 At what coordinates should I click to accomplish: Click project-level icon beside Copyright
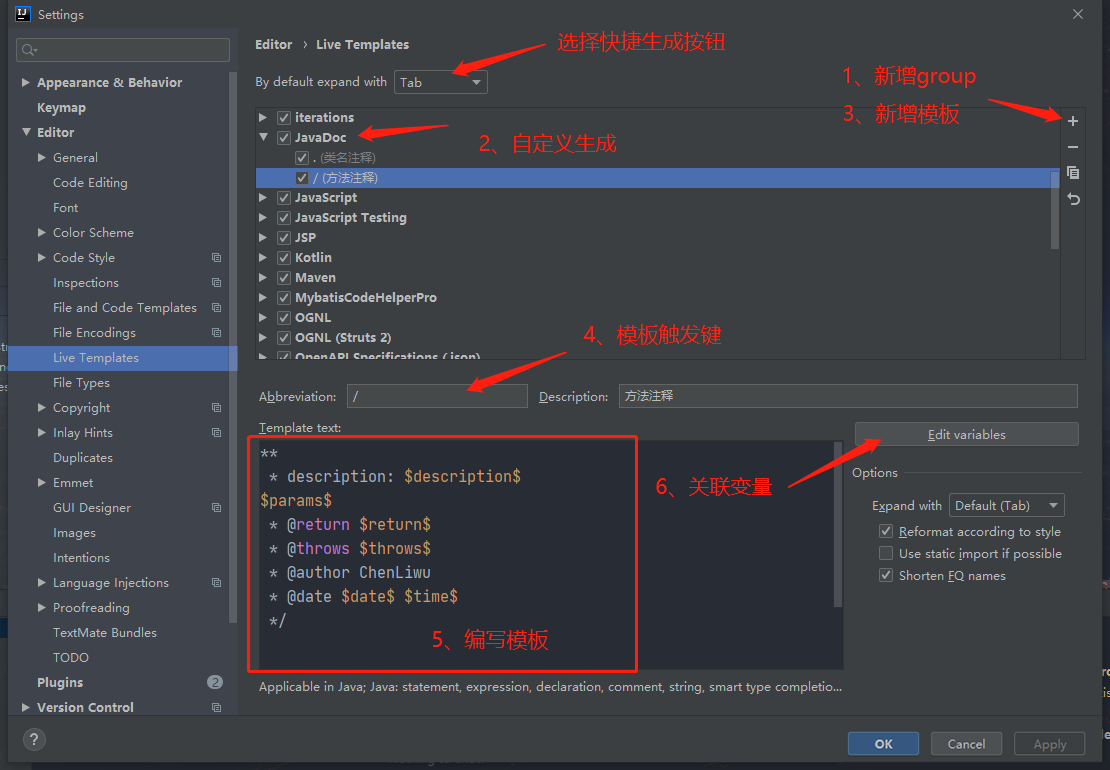[216, 408]
